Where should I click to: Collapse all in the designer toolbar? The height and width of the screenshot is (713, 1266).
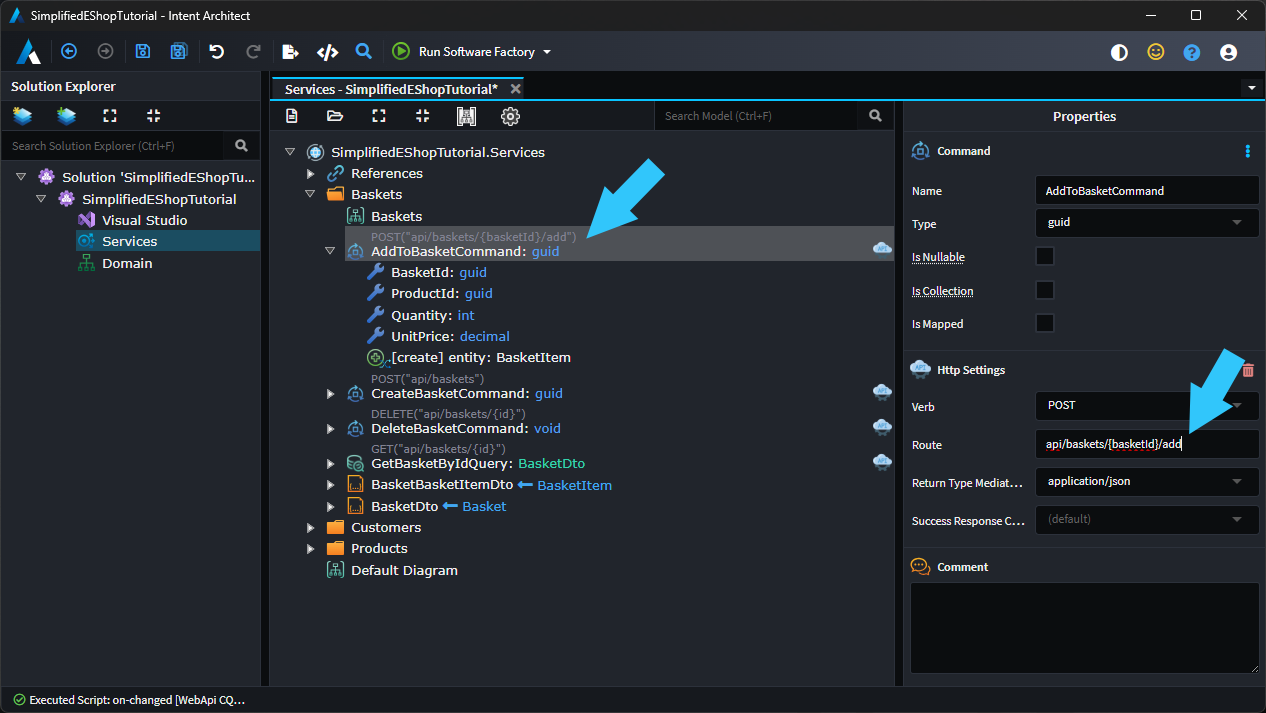422,116
